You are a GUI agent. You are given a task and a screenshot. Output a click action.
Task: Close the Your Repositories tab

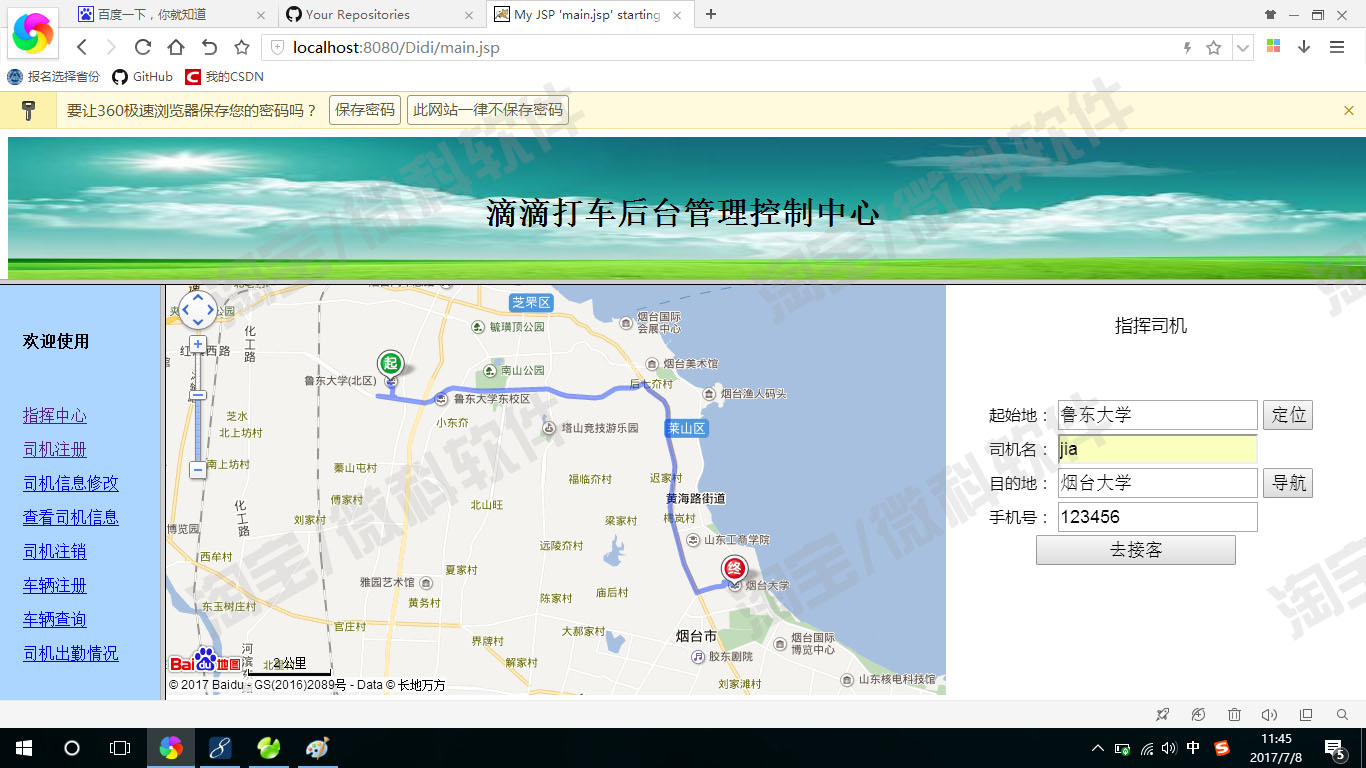(x=469, y=15)
